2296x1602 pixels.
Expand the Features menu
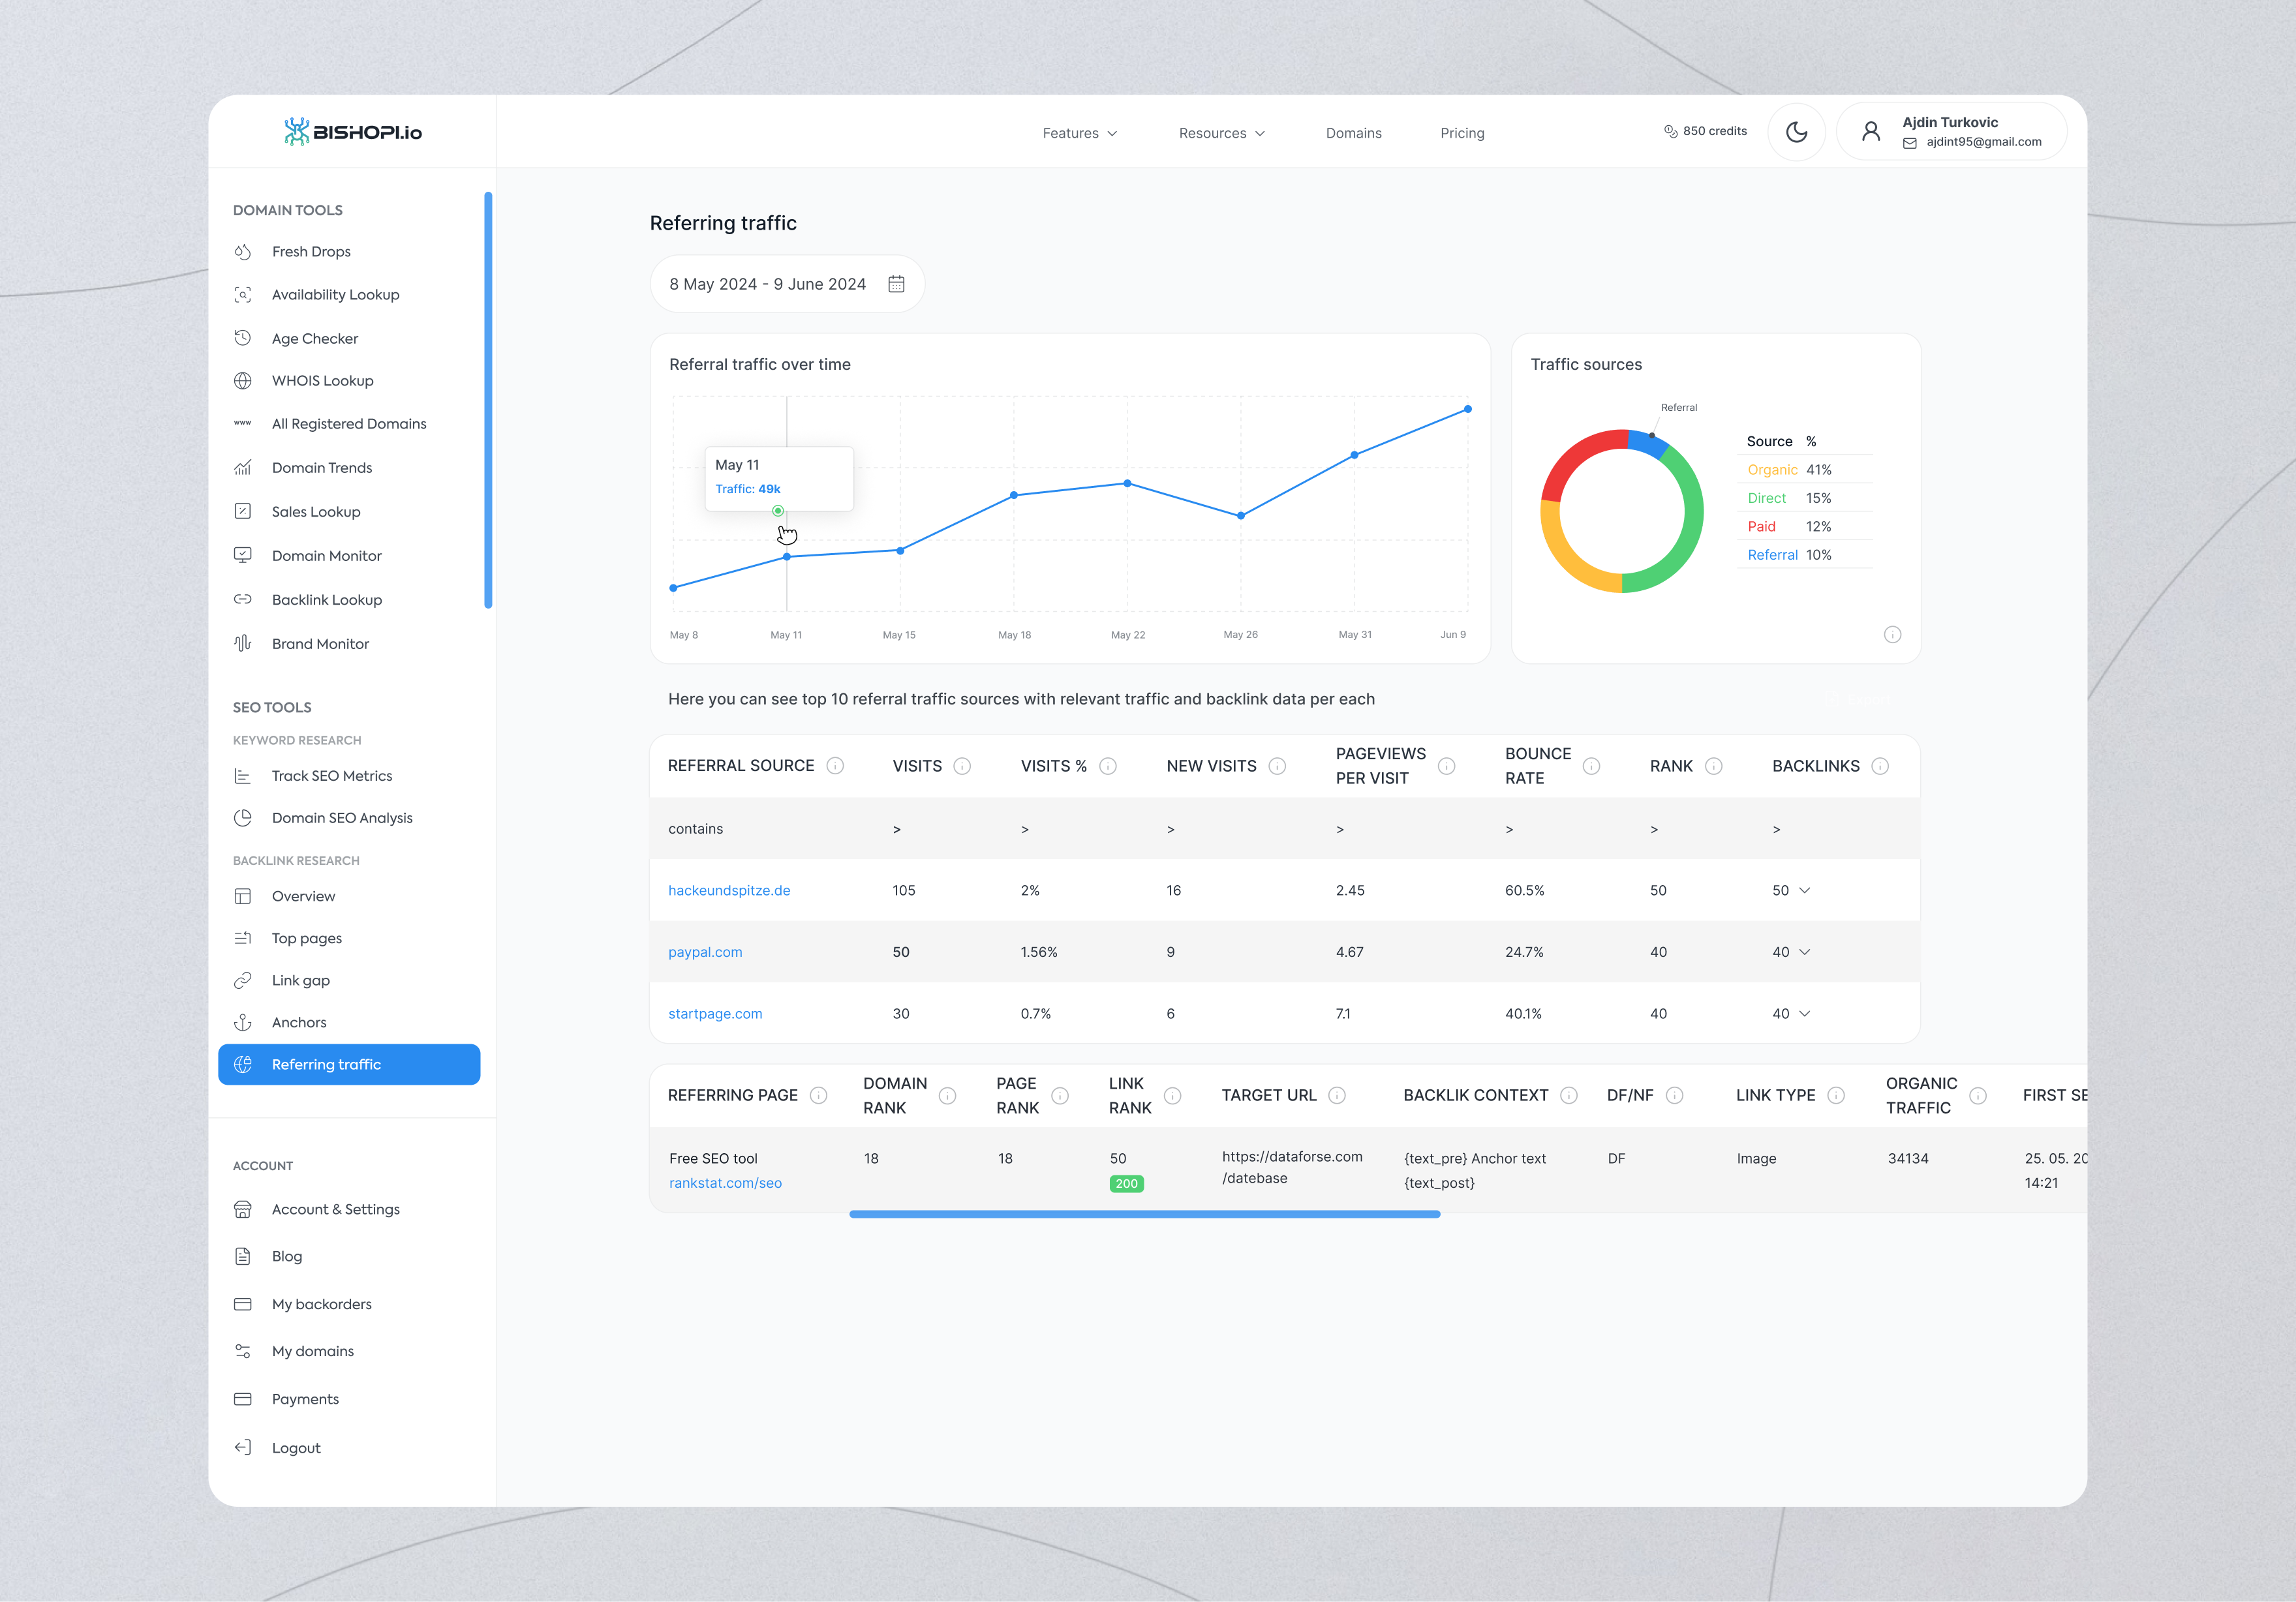(x=1079, y=132)
